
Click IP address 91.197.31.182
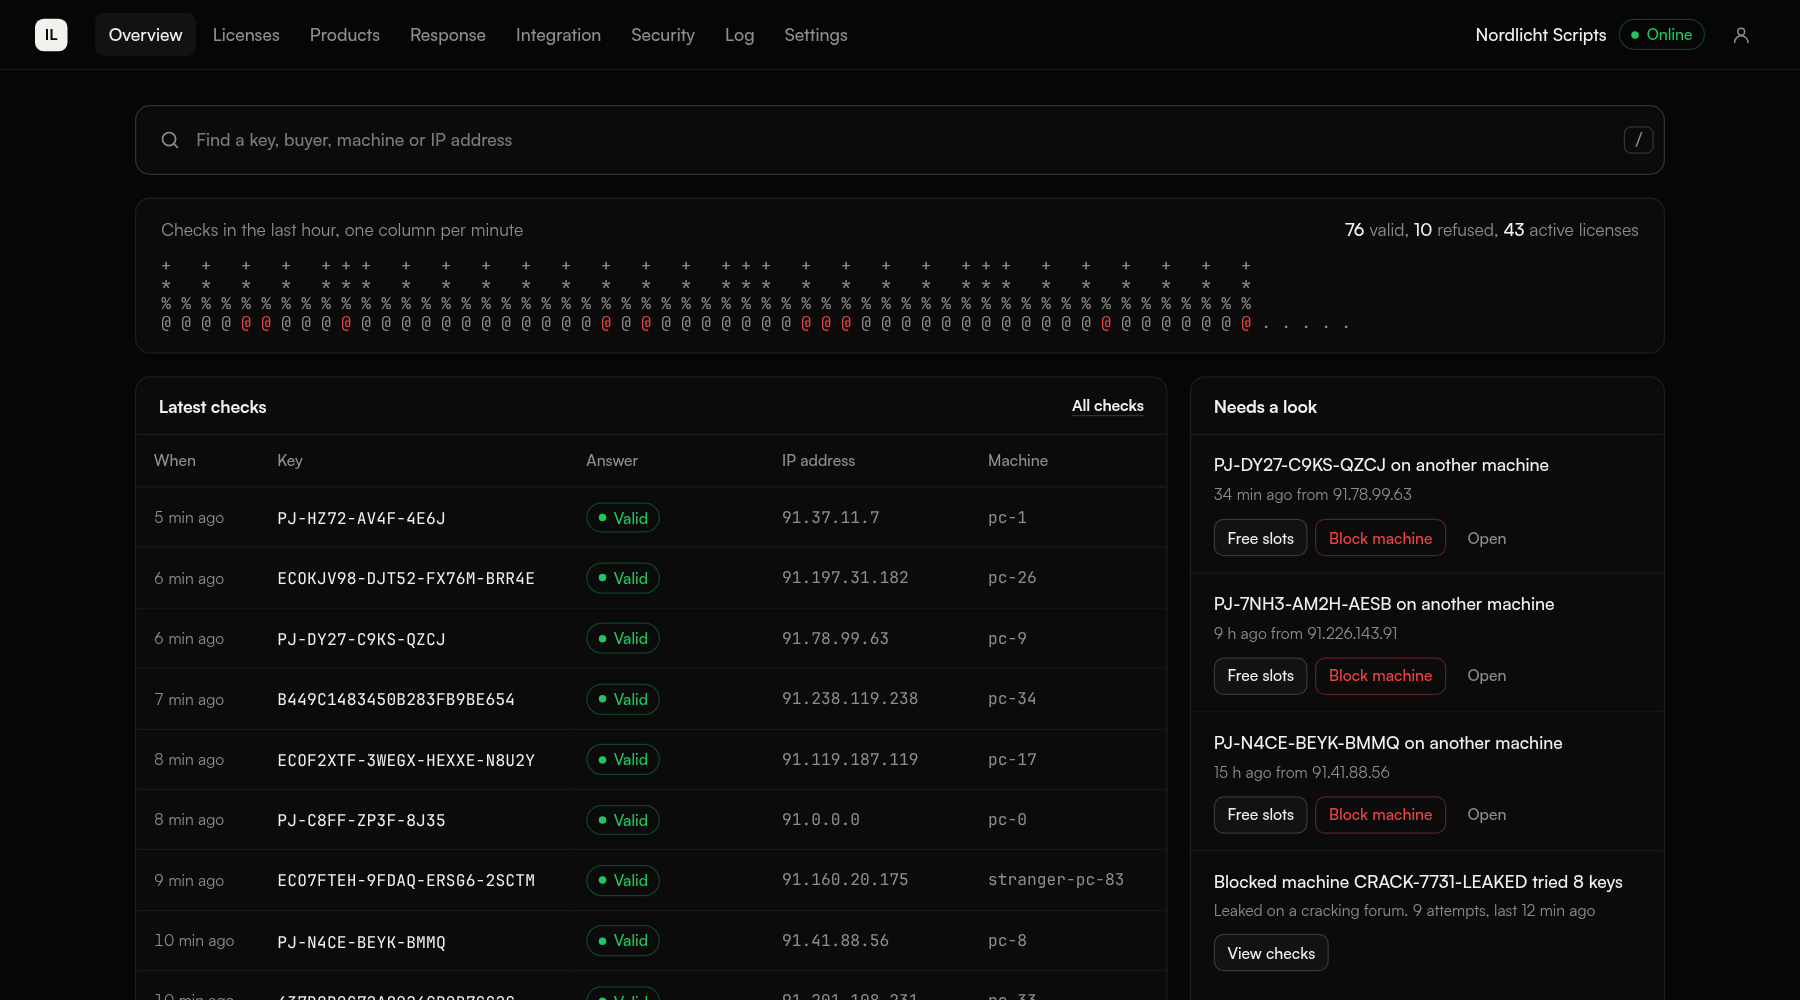pyautogui.click(x=845, y=577)
